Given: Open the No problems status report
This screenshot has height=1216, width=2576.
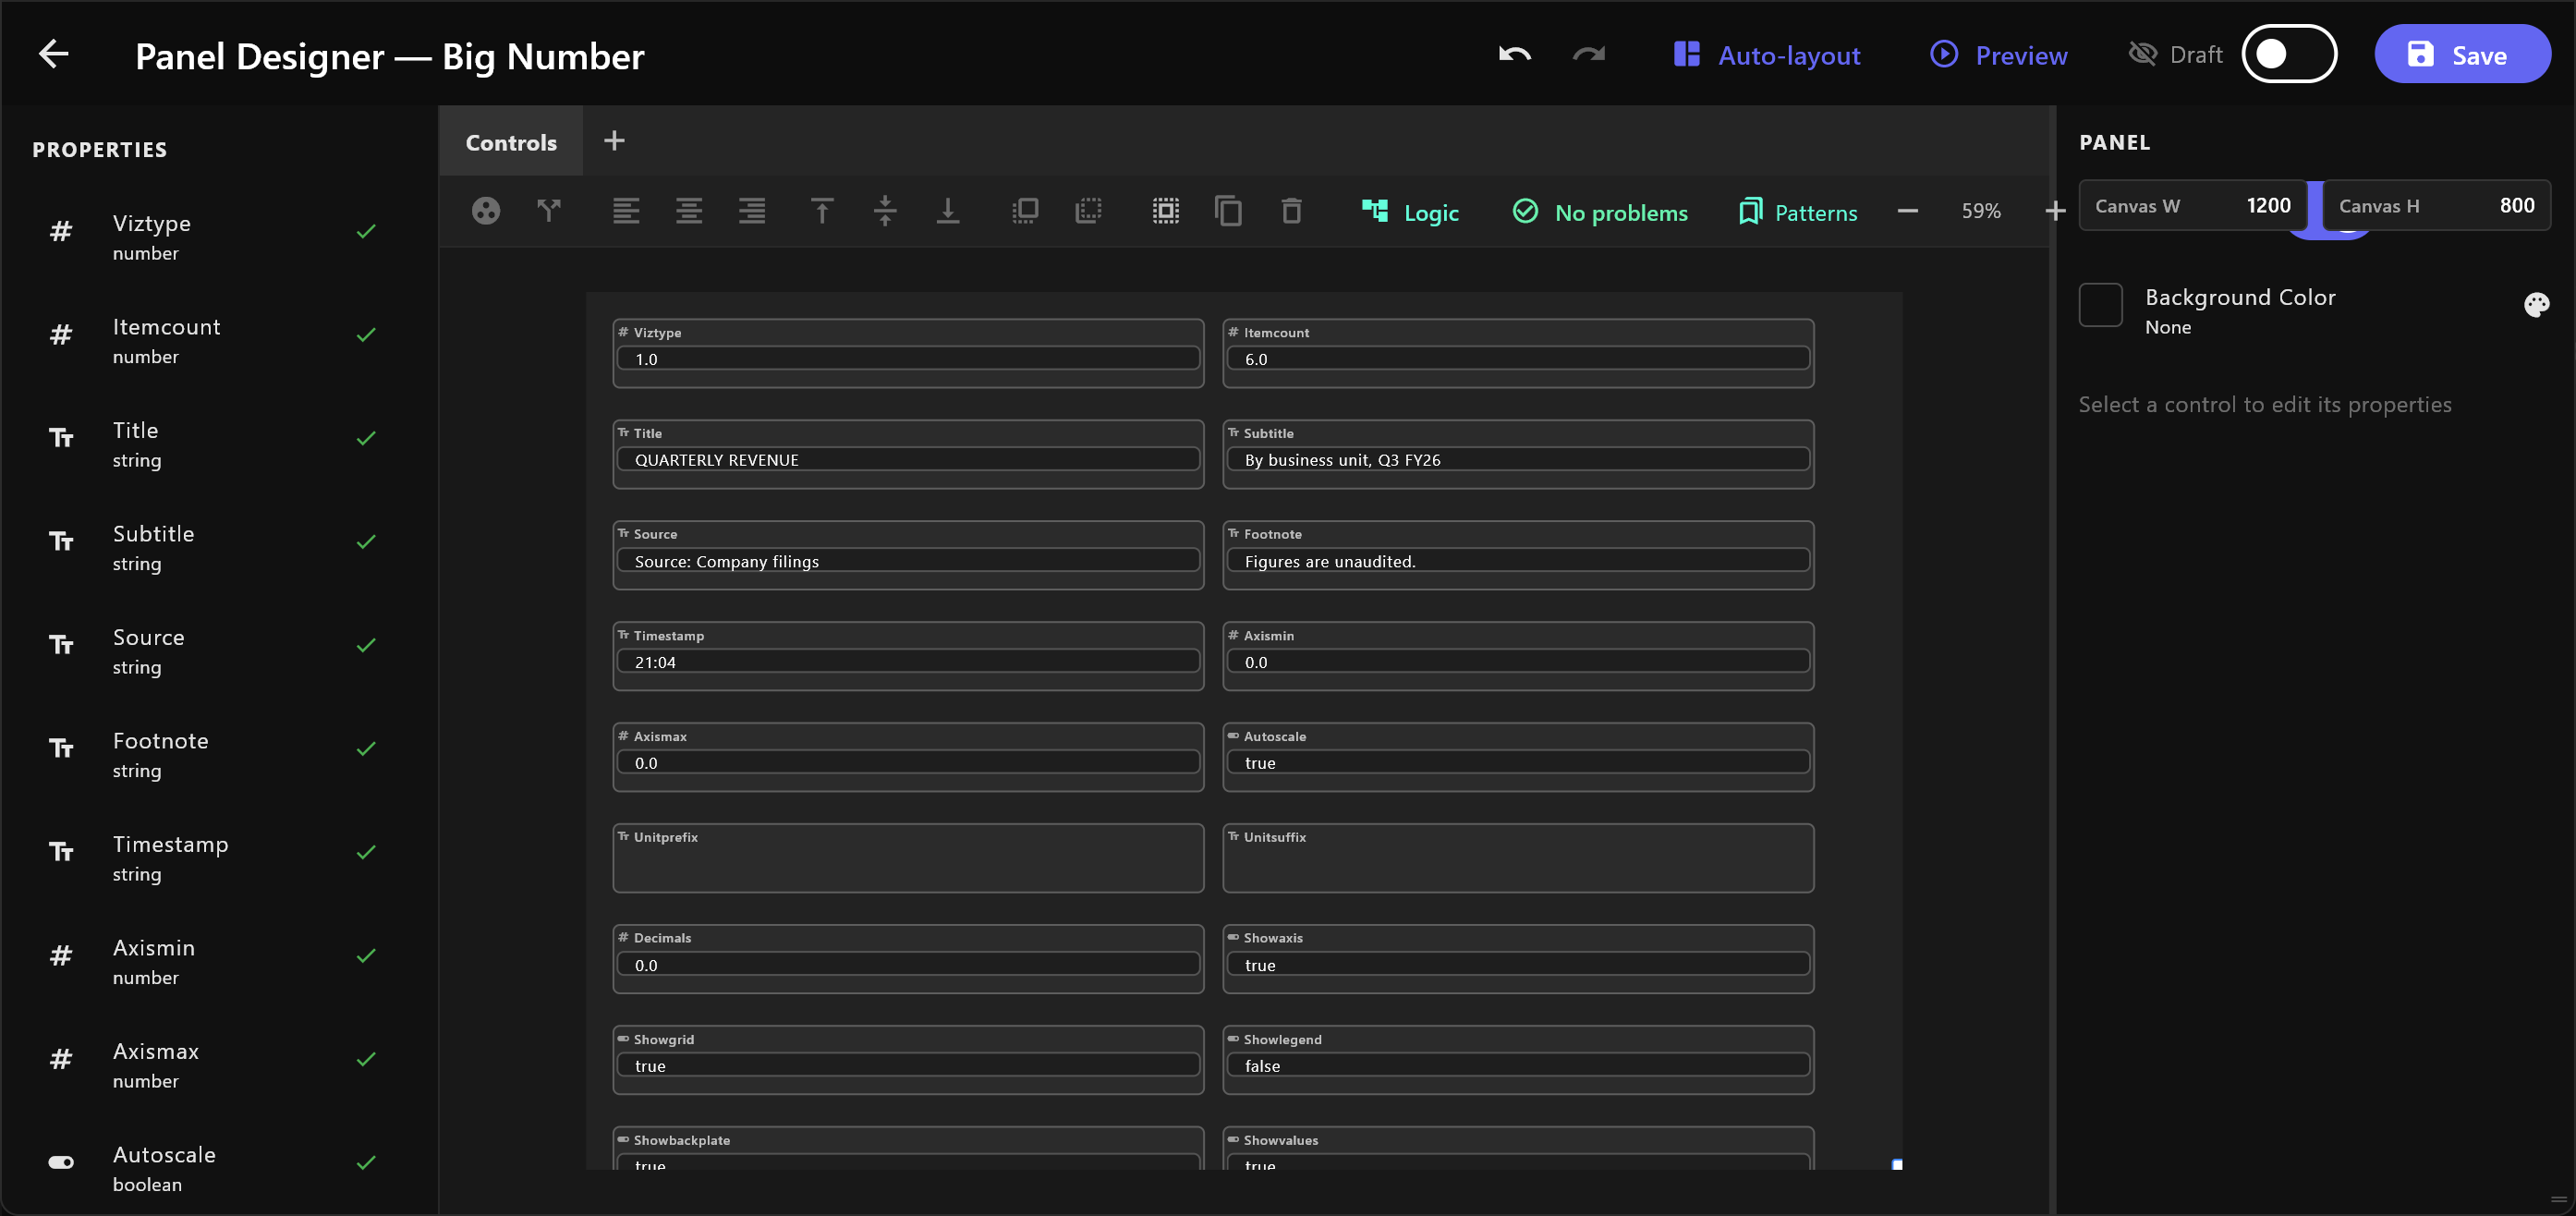Looking at the screenshot, I should click(1600, 212).
